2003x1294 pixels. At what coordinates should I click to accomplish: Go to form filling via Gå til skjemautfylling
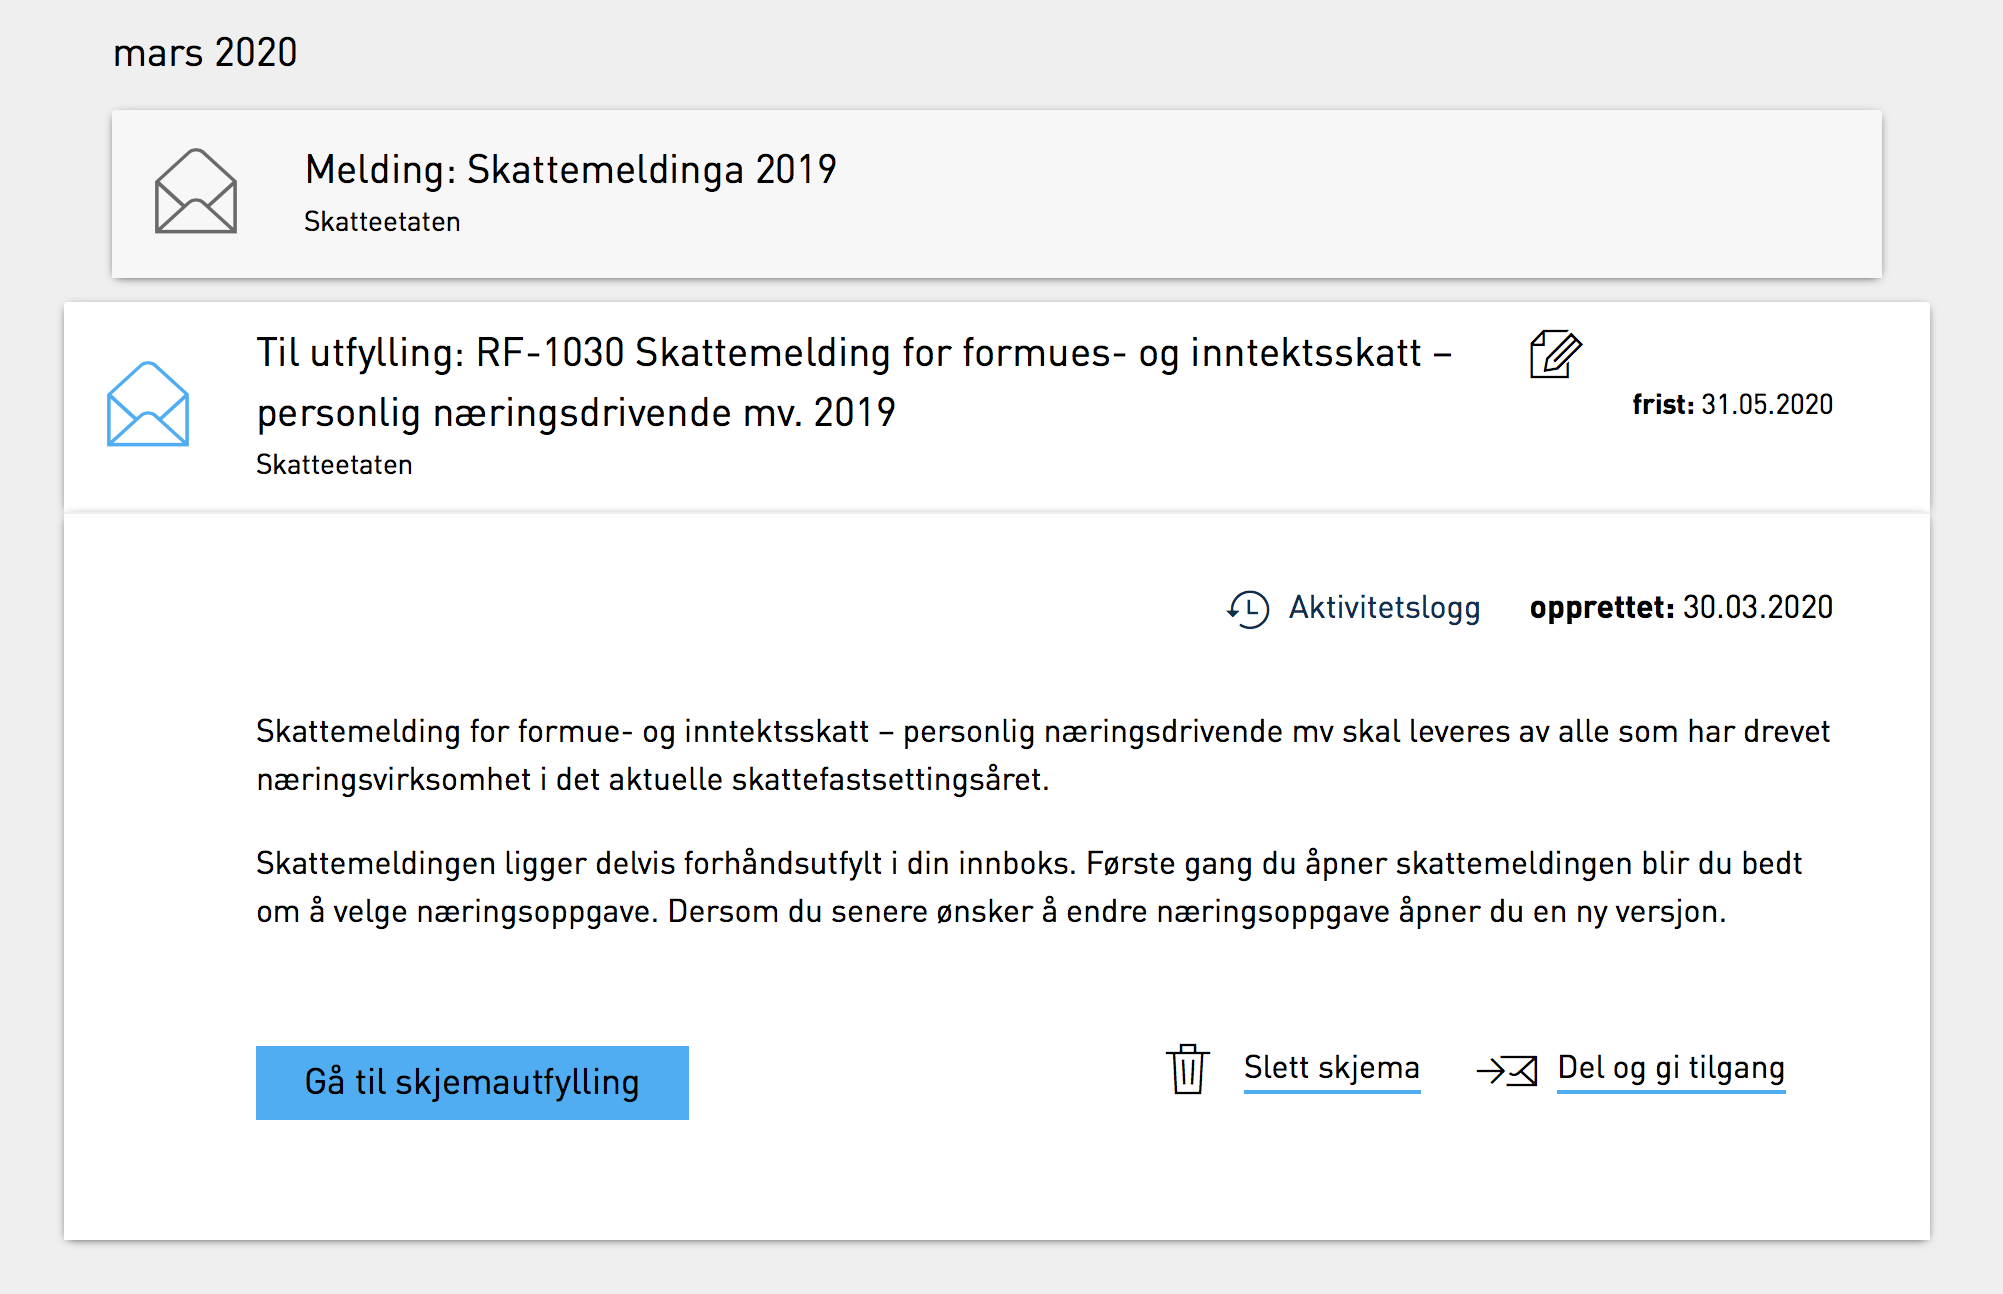(472, 1083)
